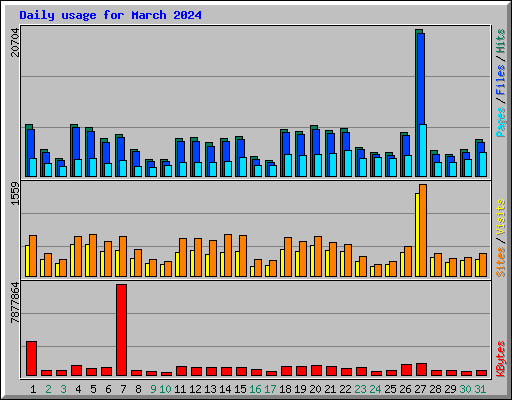Click day label 10 on the x-axis
Viewport: 512px width, 400px height.
(x=165, y=389)
